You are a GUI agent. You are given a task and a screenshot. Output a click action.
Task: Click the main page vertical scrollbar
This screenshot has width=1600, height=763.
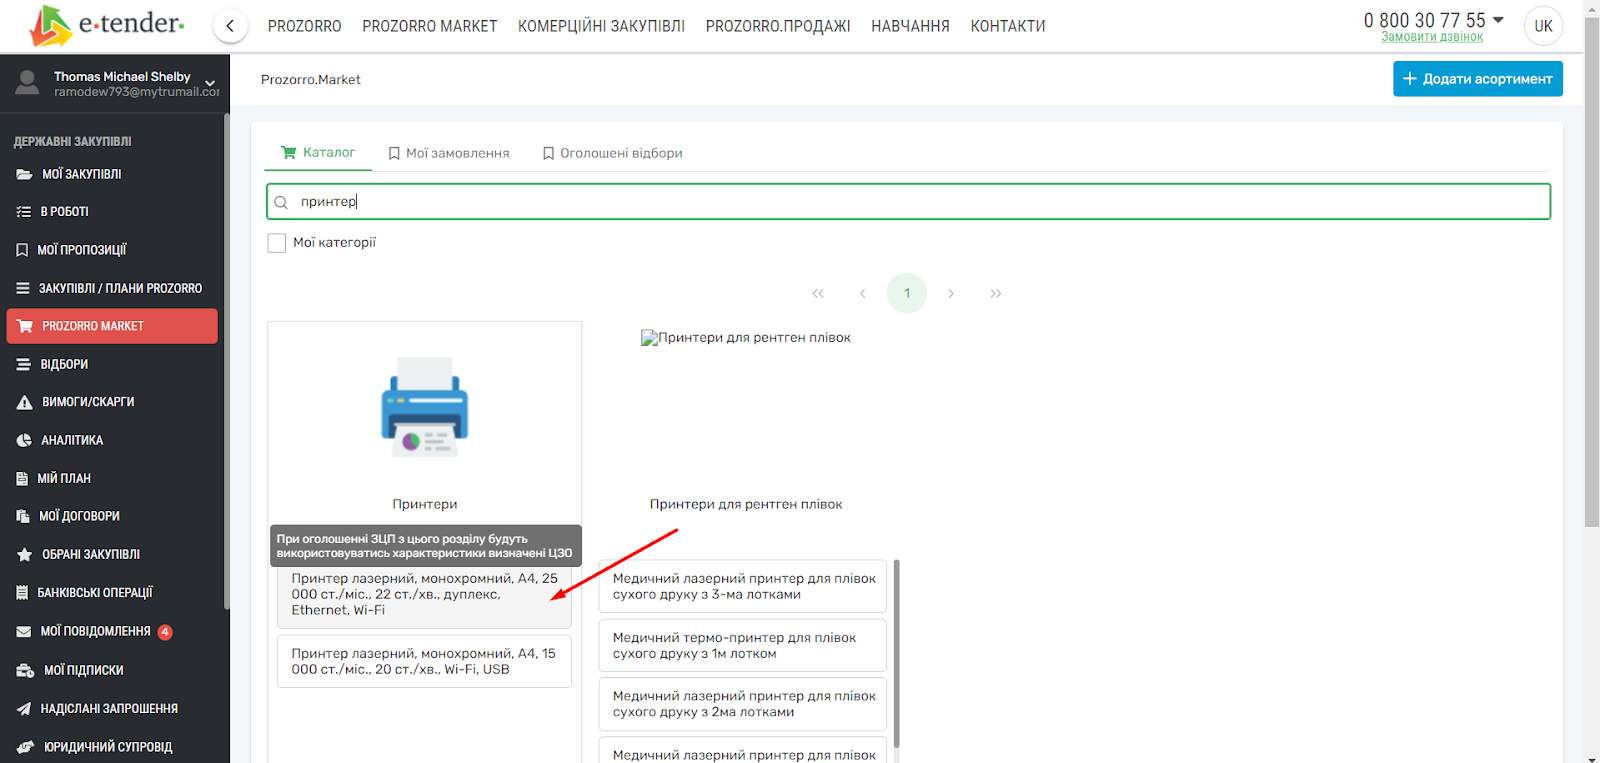(1592, 272)
